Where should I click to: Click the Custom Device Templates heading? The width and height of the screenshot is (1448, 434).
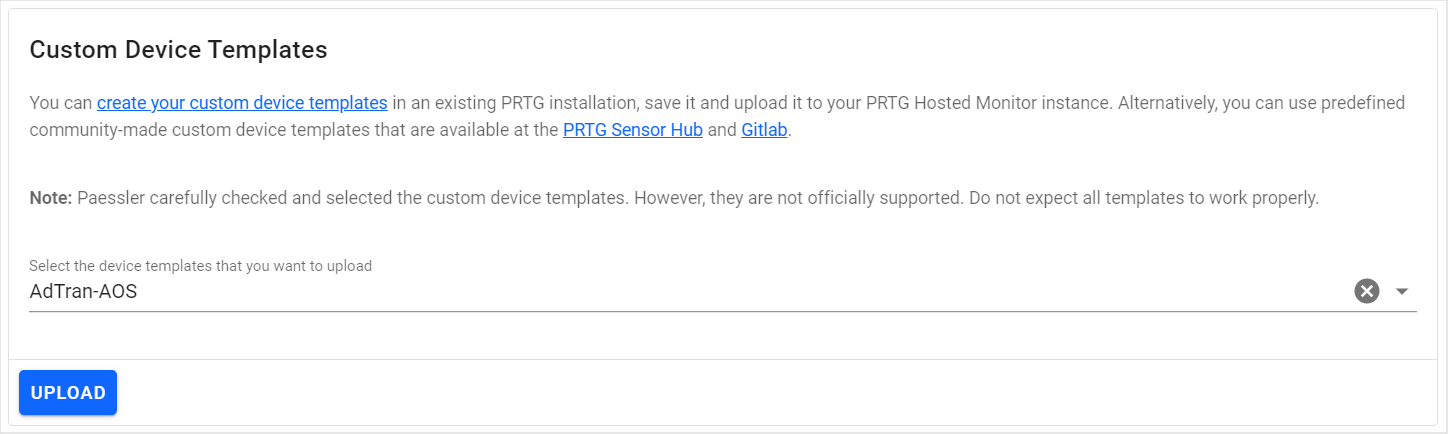click(179, 50)
